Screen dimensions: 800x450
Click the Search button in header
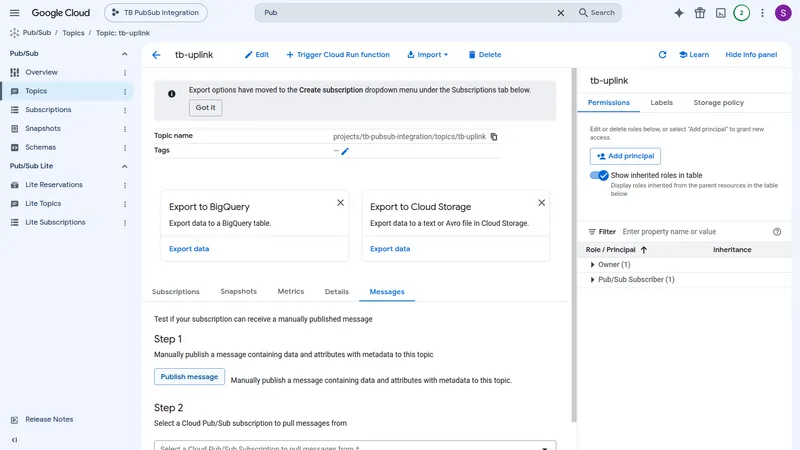point(596,13)
